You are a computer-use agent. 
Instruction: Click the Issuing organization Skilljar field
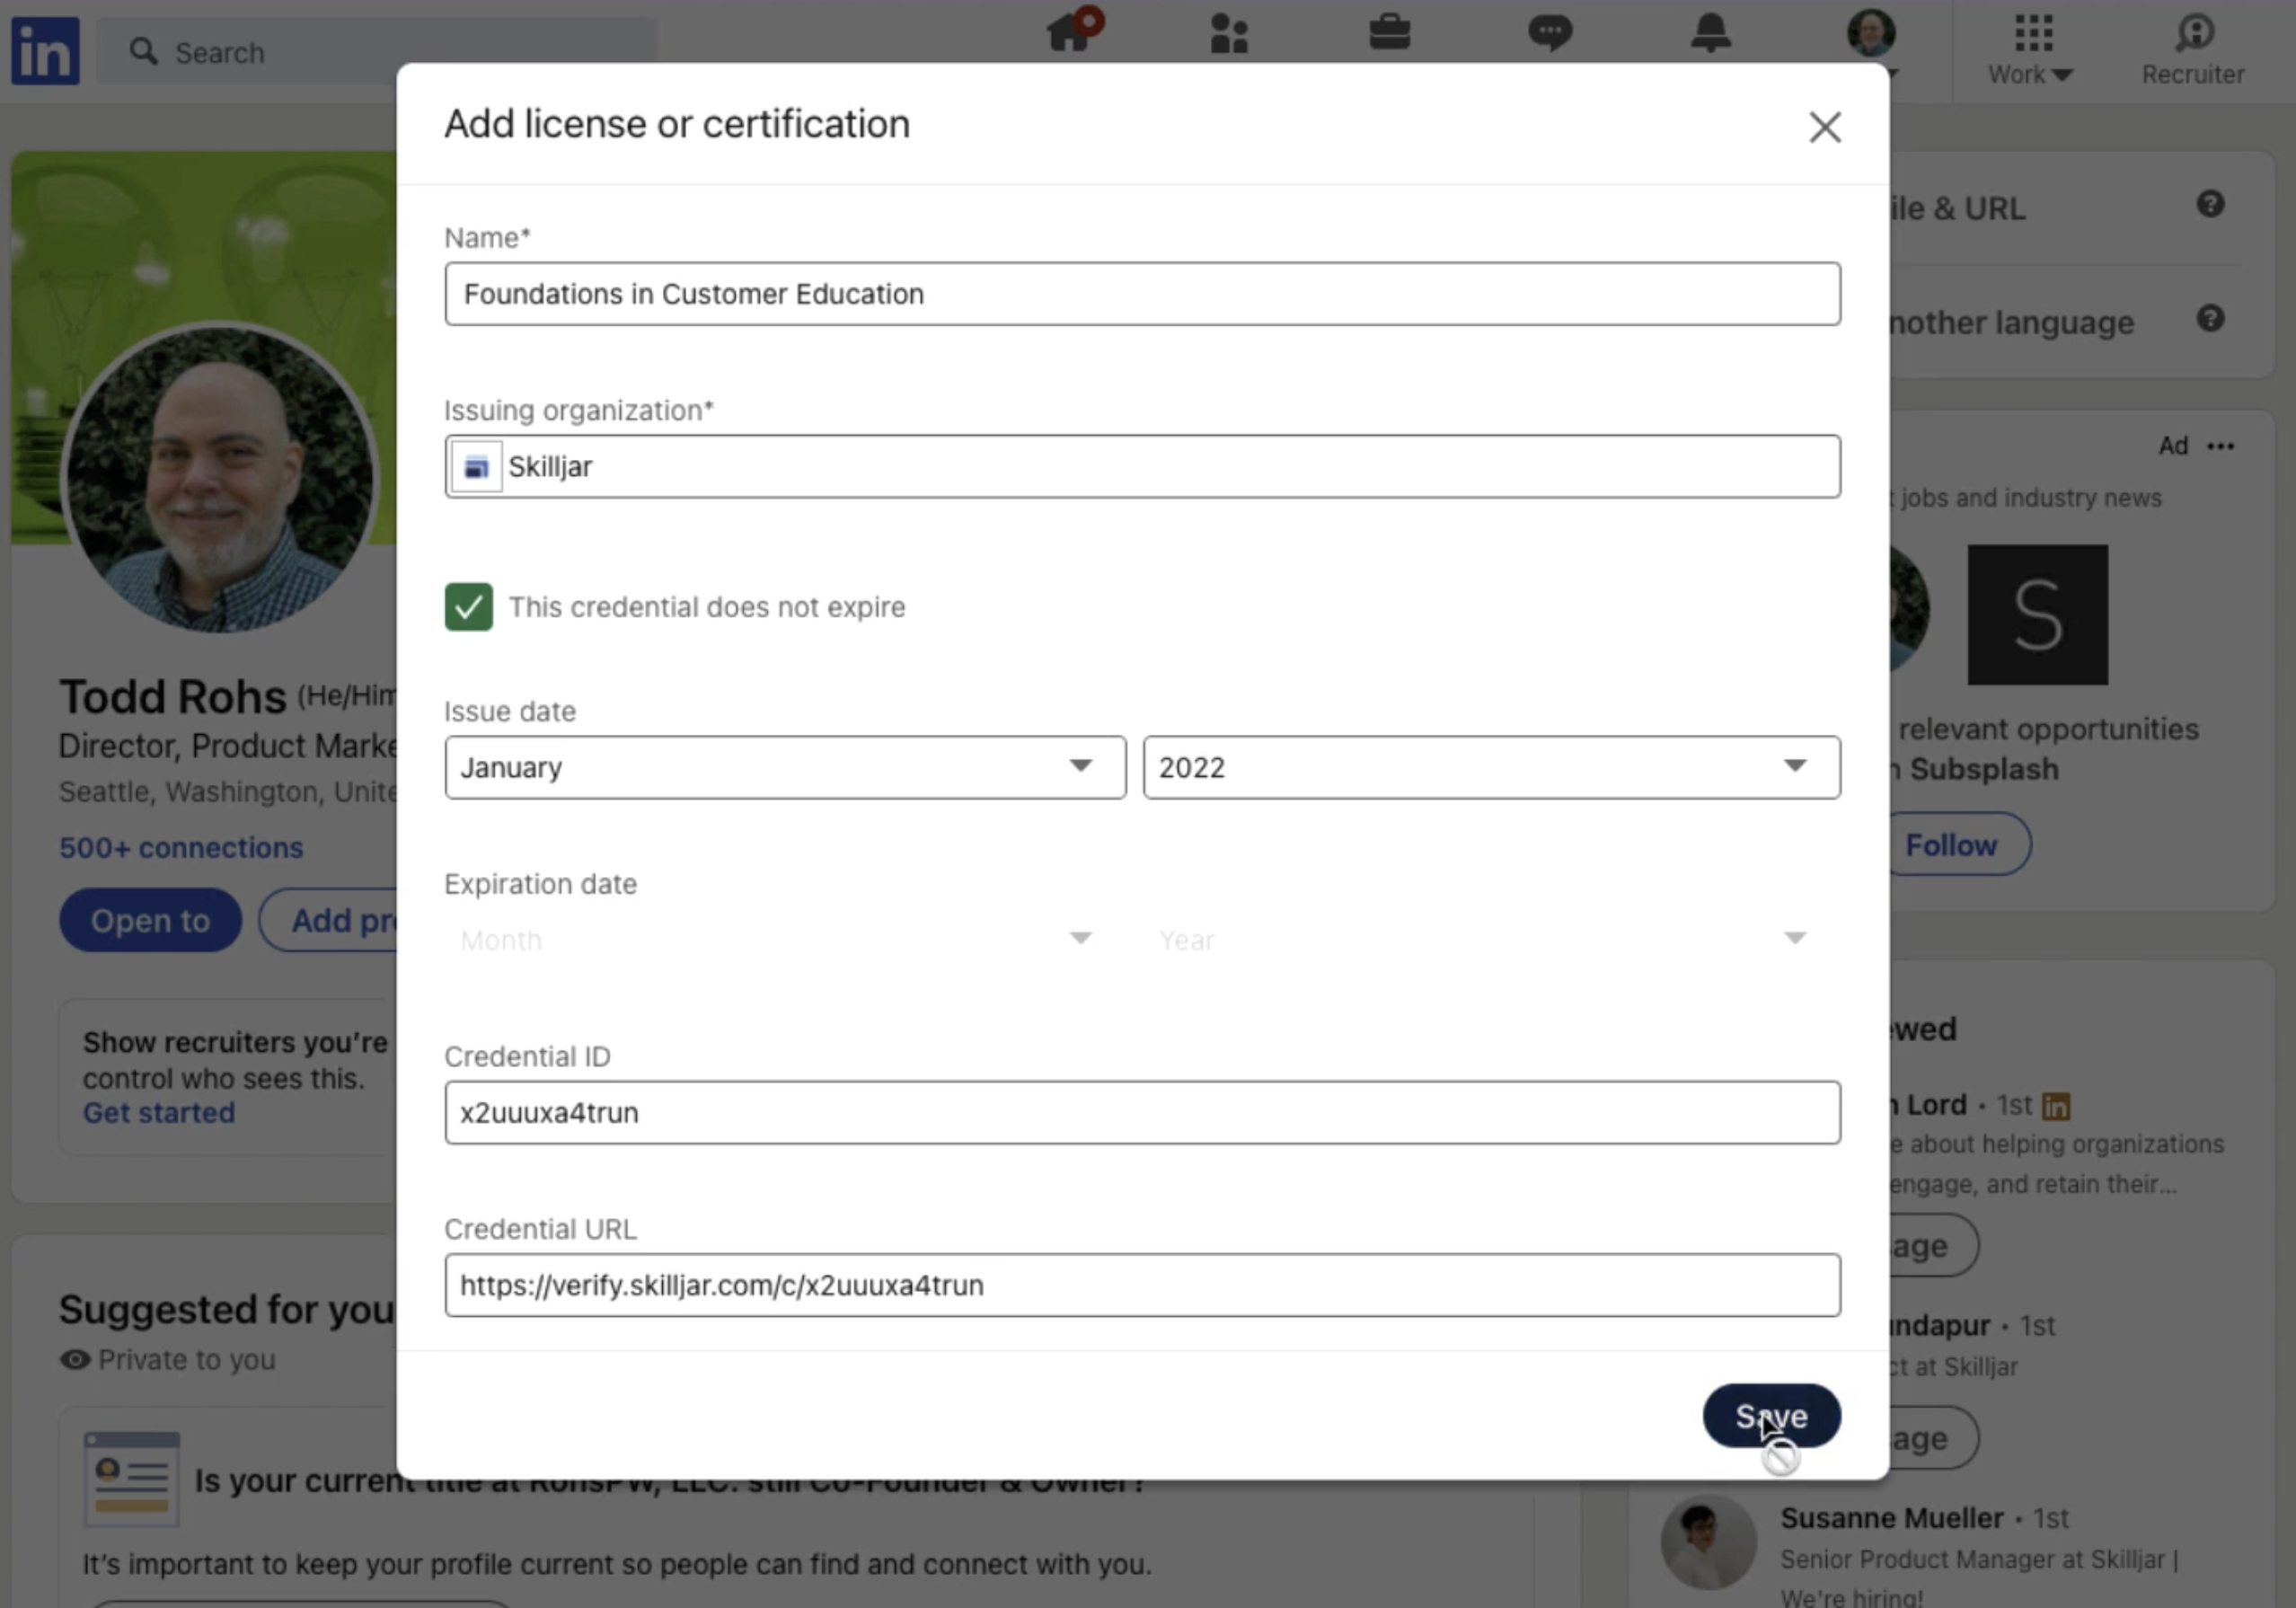tap(1142, 466)
